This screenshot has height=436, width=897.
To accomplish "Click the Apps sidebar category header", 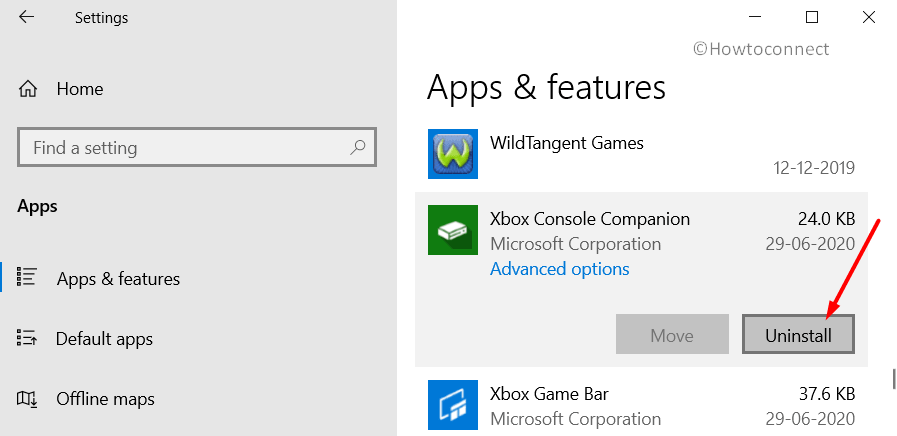I will pos(37,206).
